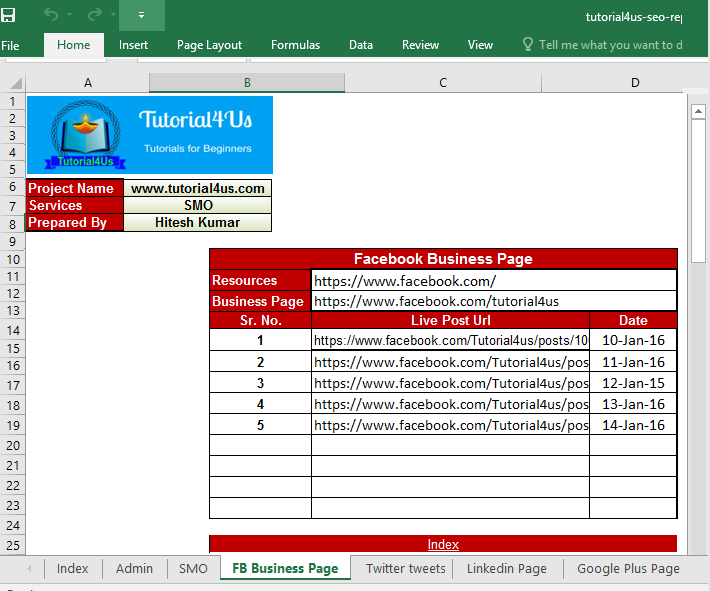This screenshot has width=710, height=591.
Task: Select column C header
Action: (443, 83)
